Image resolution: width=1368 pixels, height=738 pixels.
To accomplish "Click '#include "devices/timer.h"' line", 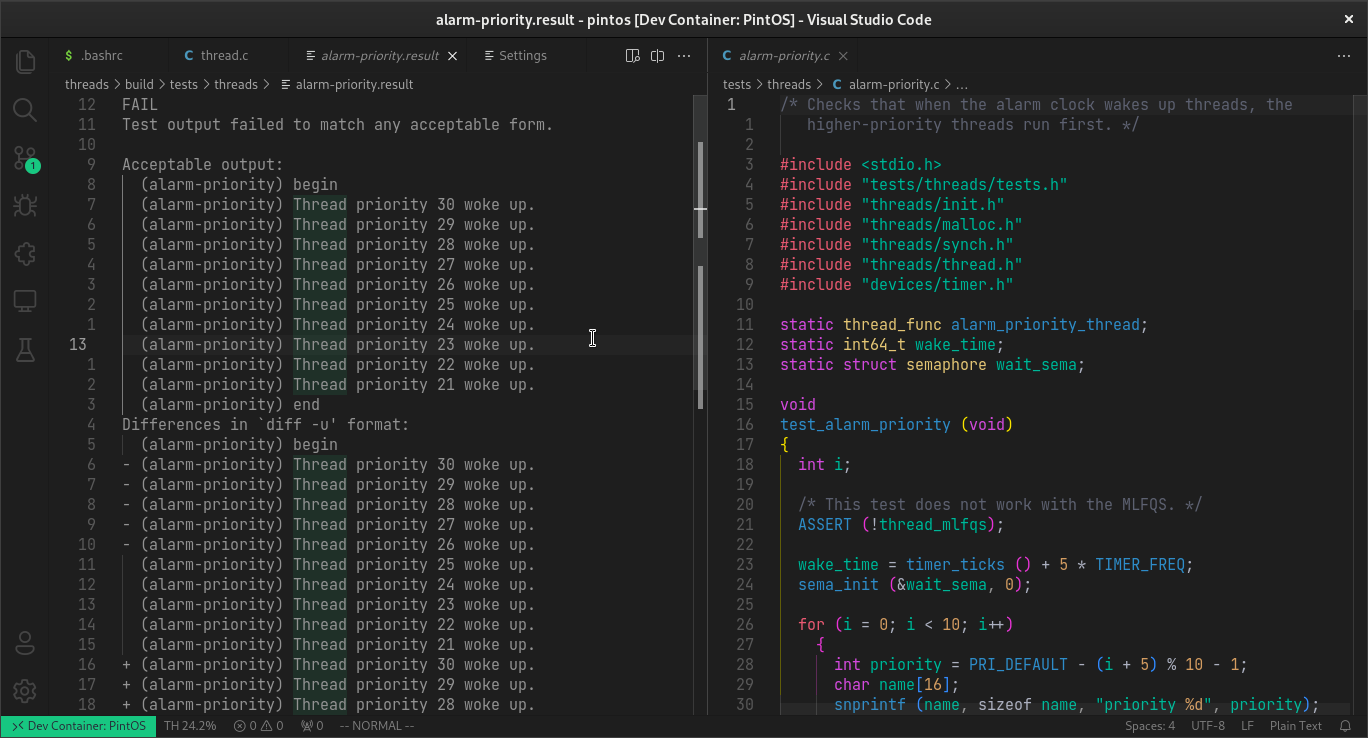I will tap(897, 285).
